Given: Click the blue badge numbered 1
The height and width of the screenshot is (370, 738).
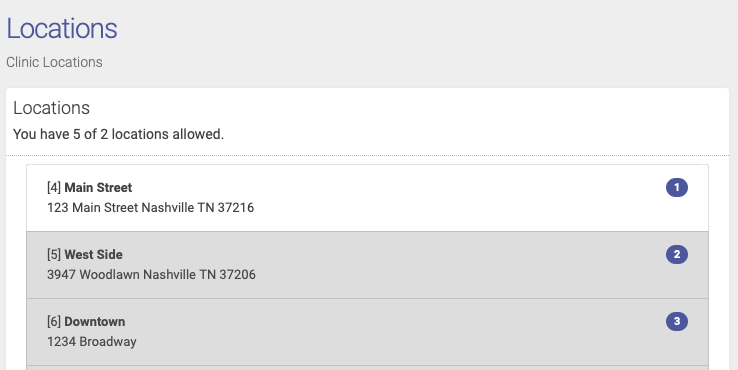Looking at the screenshot, I should tap(677, 187).
